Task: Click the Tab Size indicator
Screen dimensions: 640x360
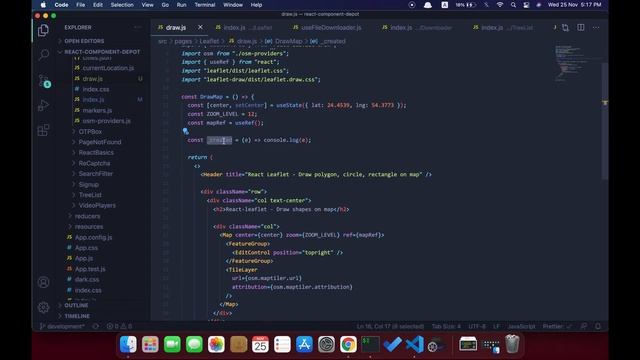Action: pos(446,326)
